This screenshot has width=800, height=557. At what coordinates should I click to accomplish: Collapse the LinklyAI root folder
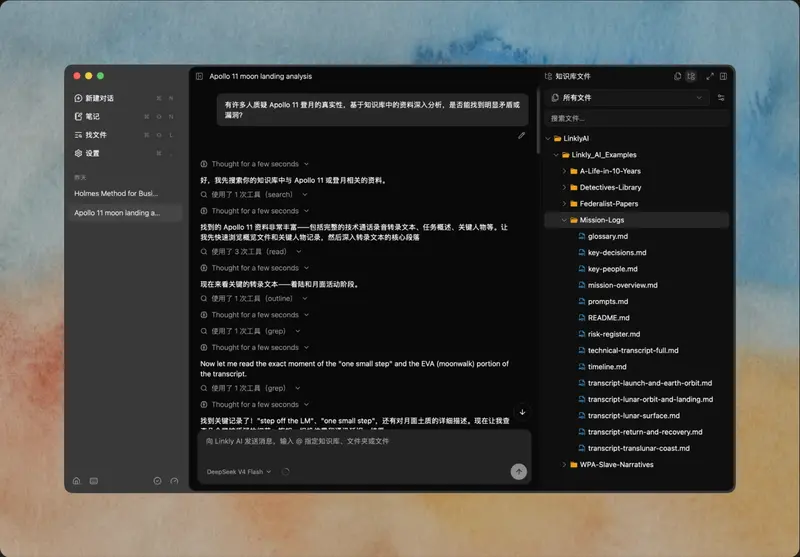[x=548, y=138]
